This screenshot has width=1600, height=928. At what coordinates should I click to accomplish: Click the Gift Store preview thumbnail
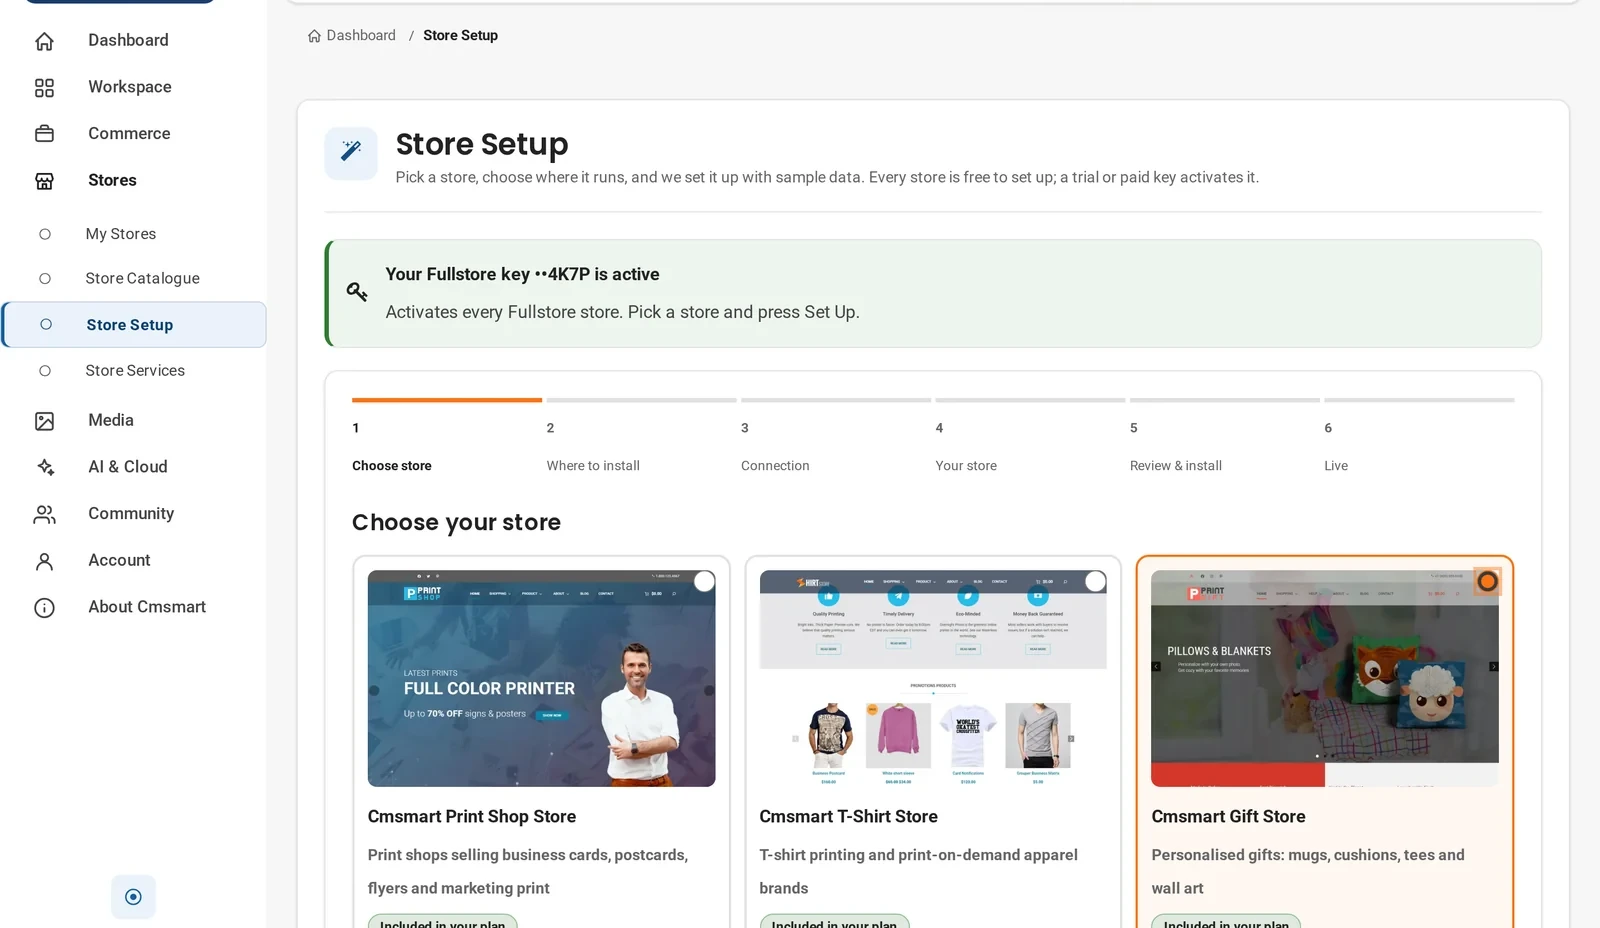click(x=1325, y=679)
